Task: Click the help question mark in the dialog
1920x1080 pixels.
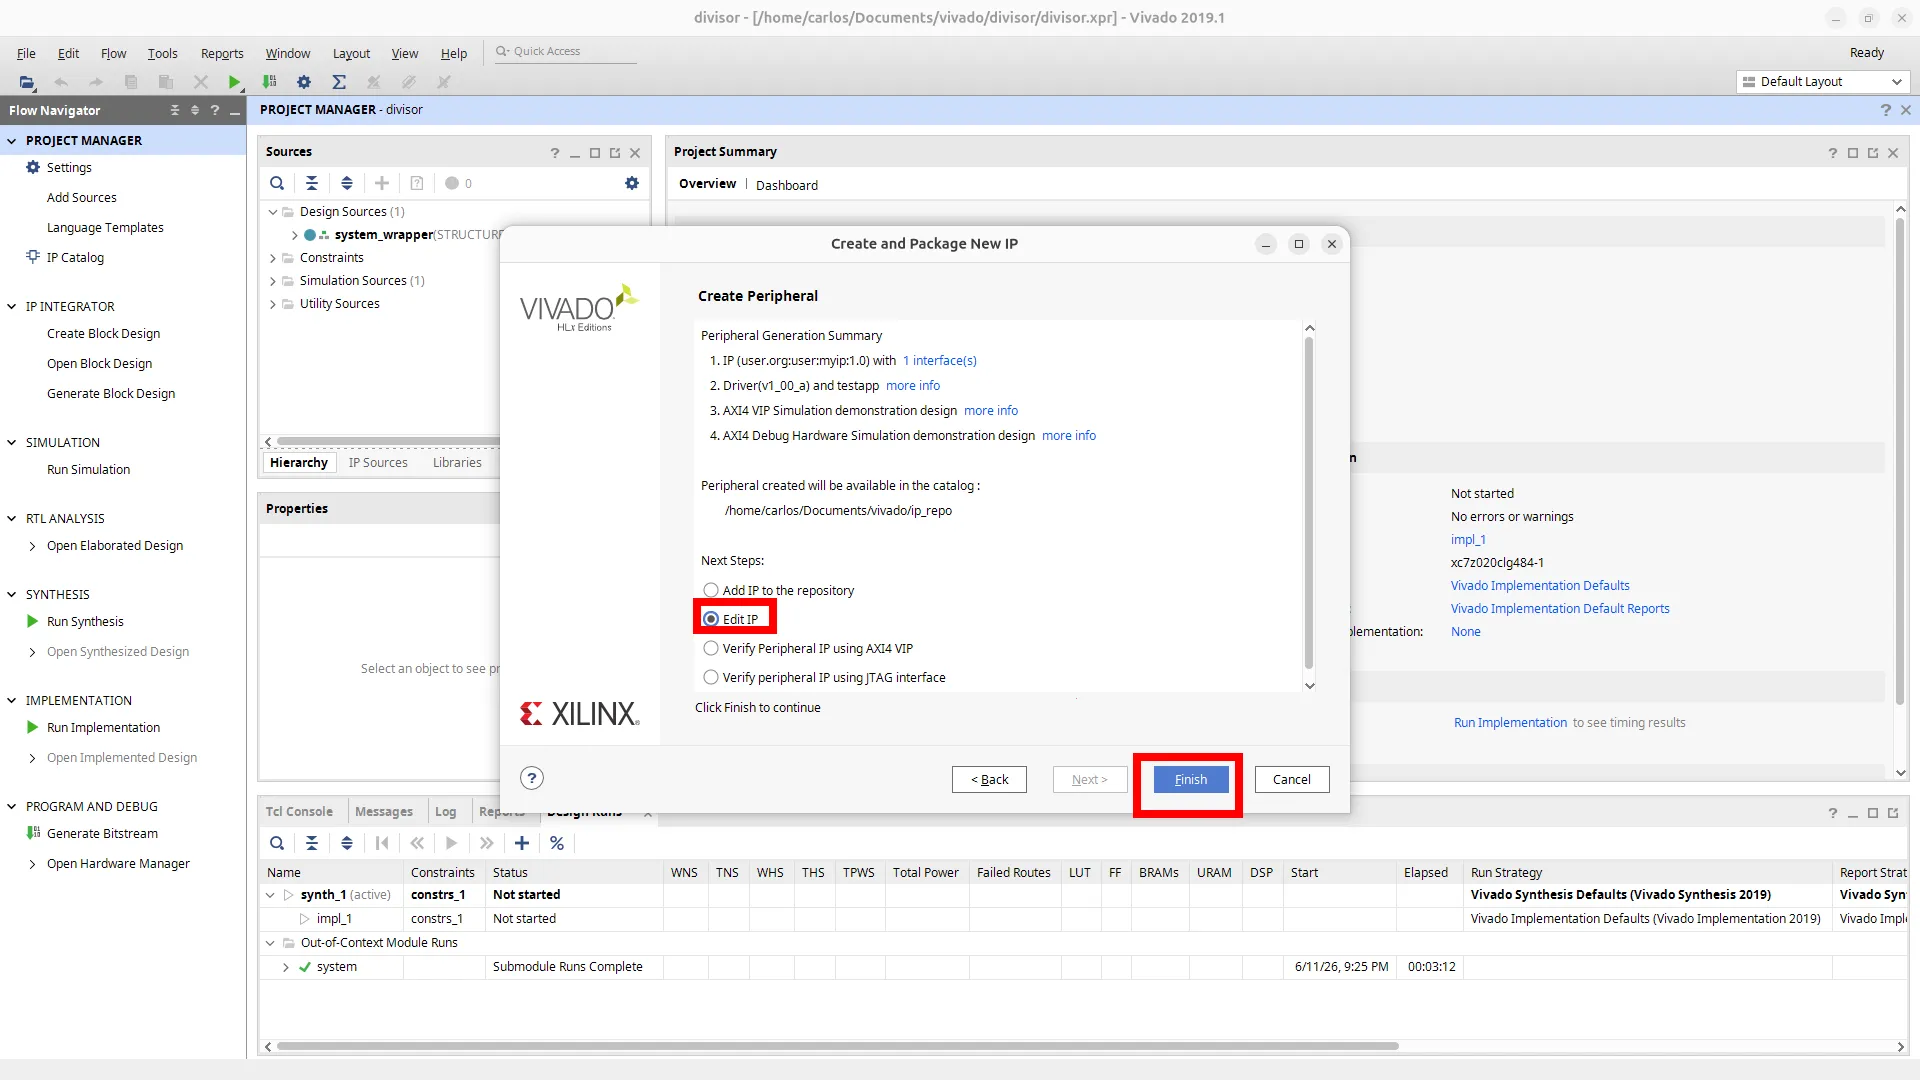Action: point(532,778)
